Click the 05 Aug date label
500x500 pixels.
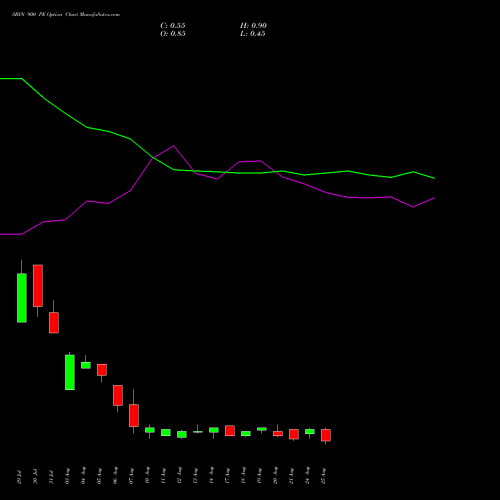coord(99,476)
